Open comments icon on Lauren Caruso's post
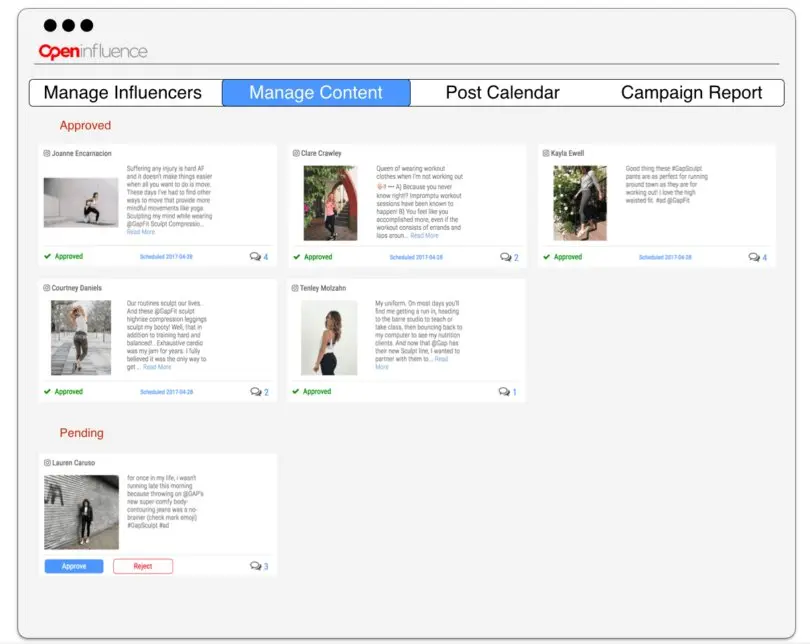This screenshot has width=810, height=644. click(x=255, y=567)
